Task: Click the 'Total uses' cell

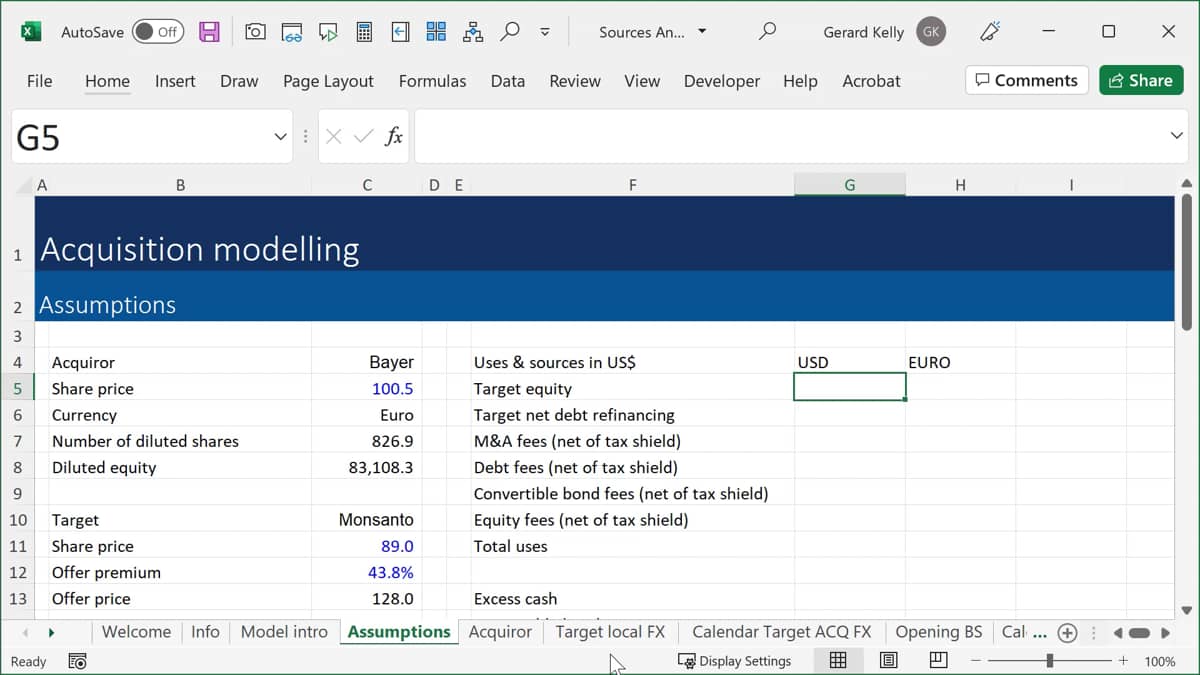Action: point(632,546)
